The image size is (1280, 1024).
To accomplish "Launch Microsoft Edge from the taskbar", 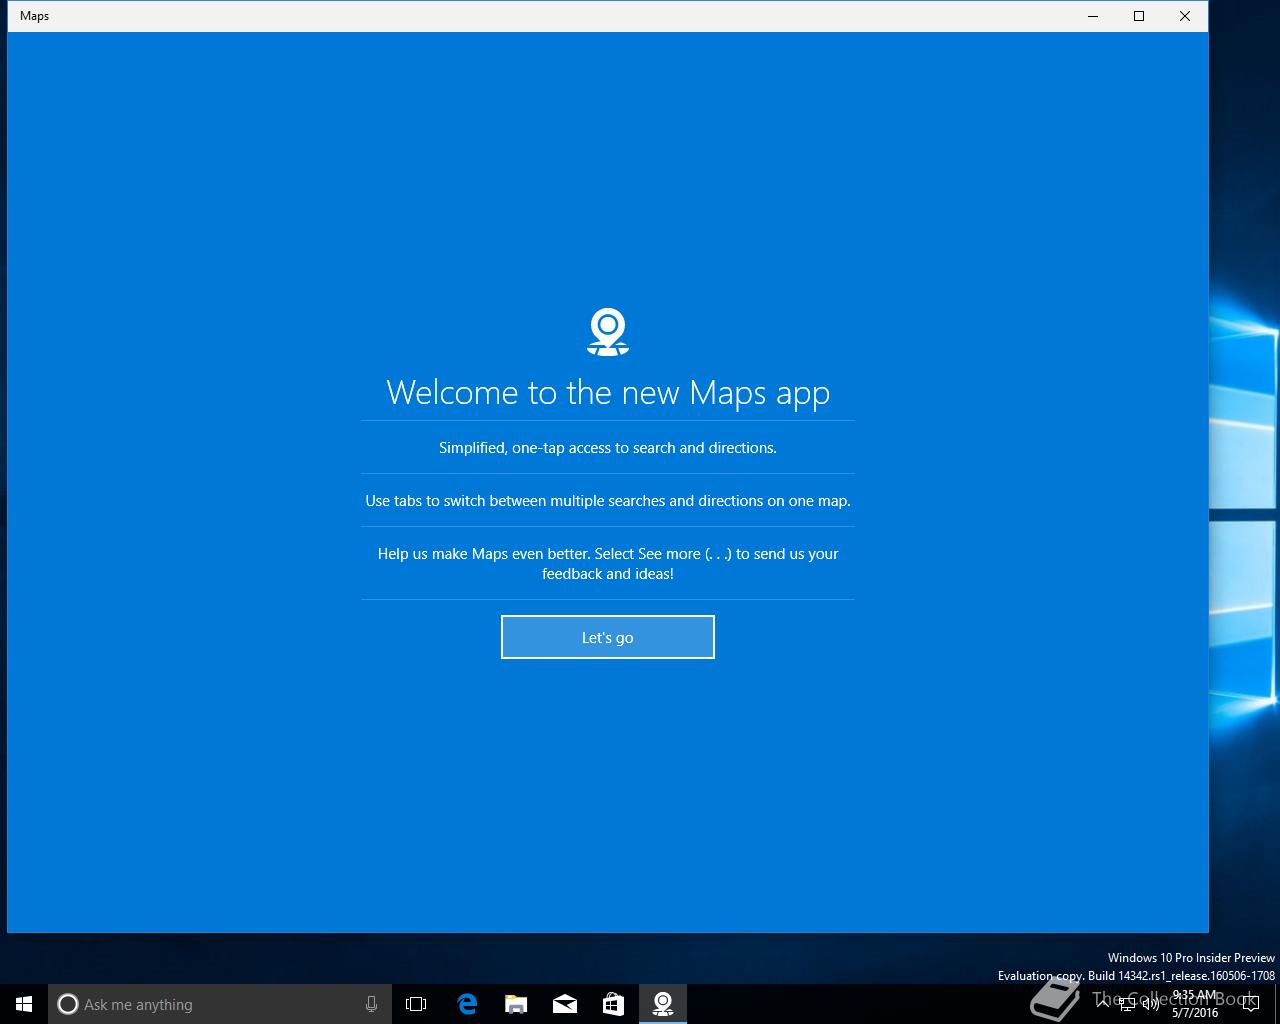I will tap(467, 1004).
